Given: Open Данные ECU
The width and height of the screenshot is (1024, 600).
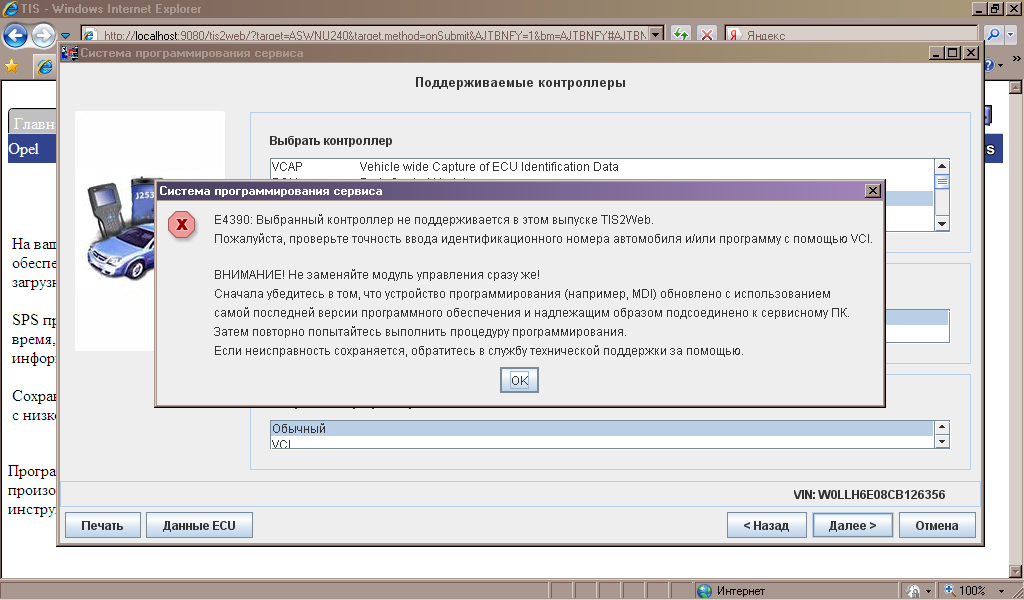Looking at the screenshot, I should tap(199, 526).
